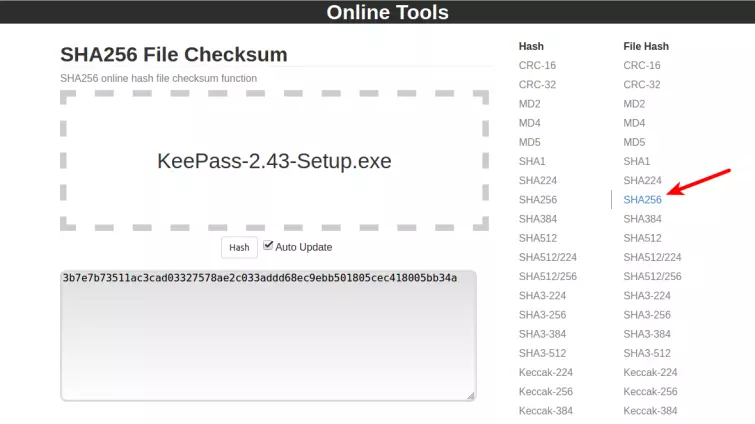Open MD5 in the Hash column
Image resolution: width=755 pixels, height=424 pixels.
tap(529, 142)
